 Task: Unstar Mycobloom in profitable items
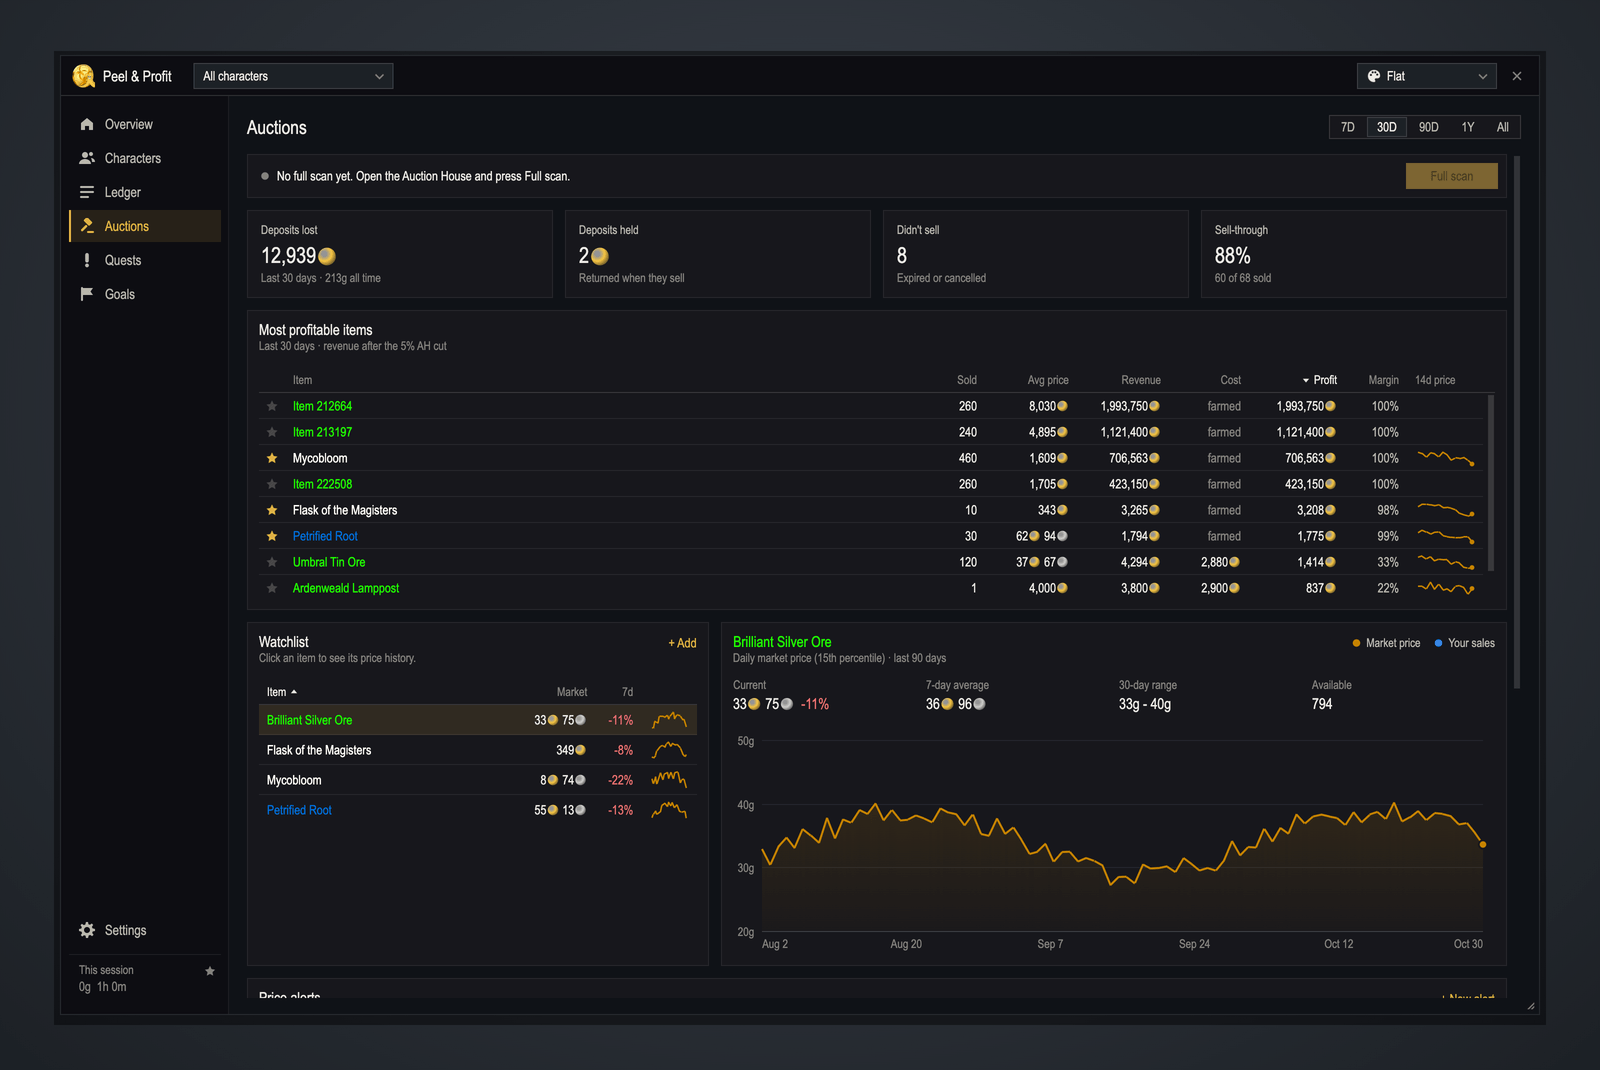[272, 458]
